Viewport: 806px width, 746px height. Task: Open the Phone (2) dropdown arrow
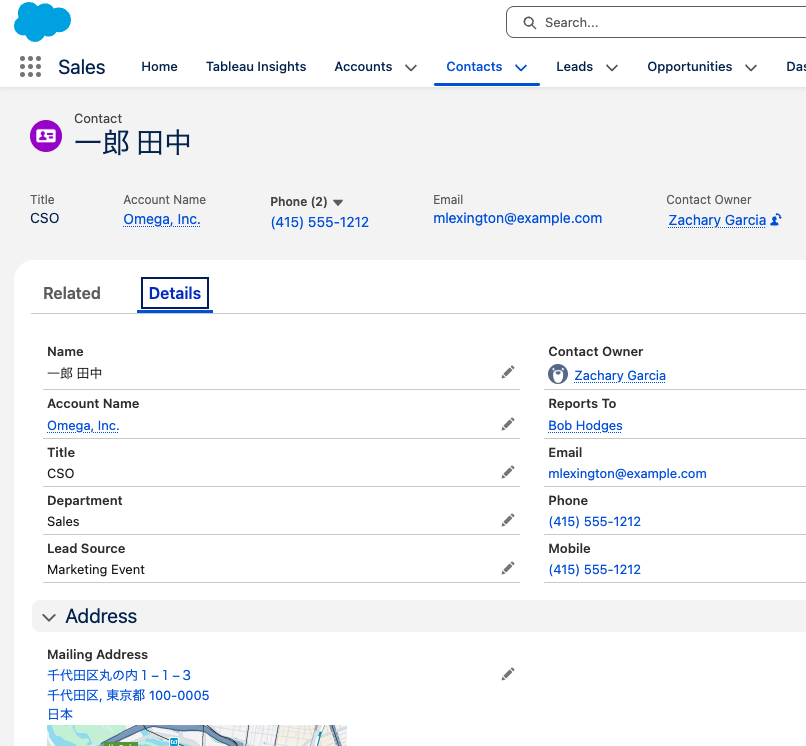point(338,202)
